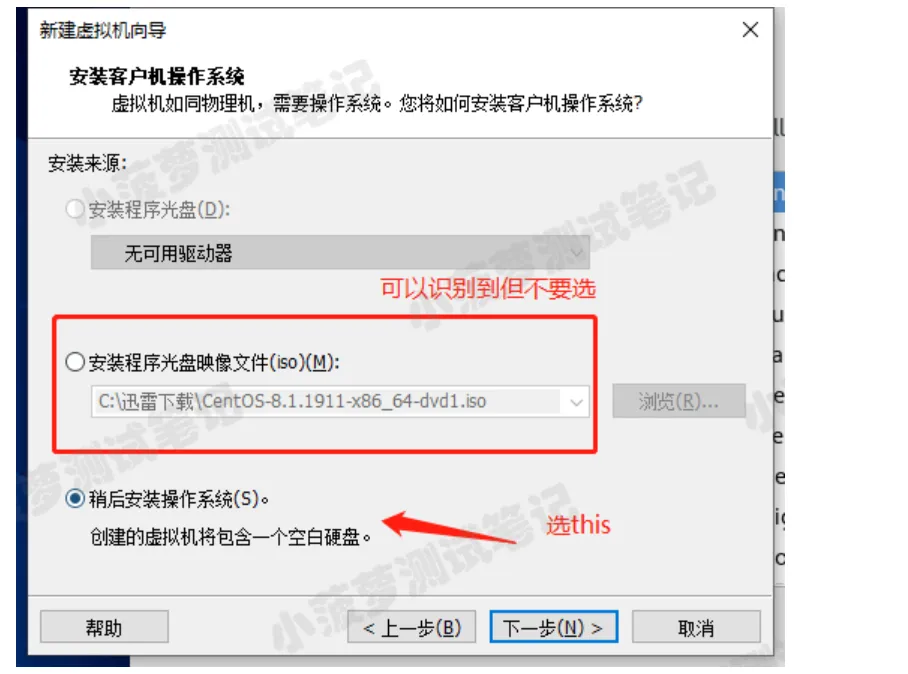Click the 安装来源 label
Screen dimensions: 908x674
pyautogui.click(x=87, y=163)
